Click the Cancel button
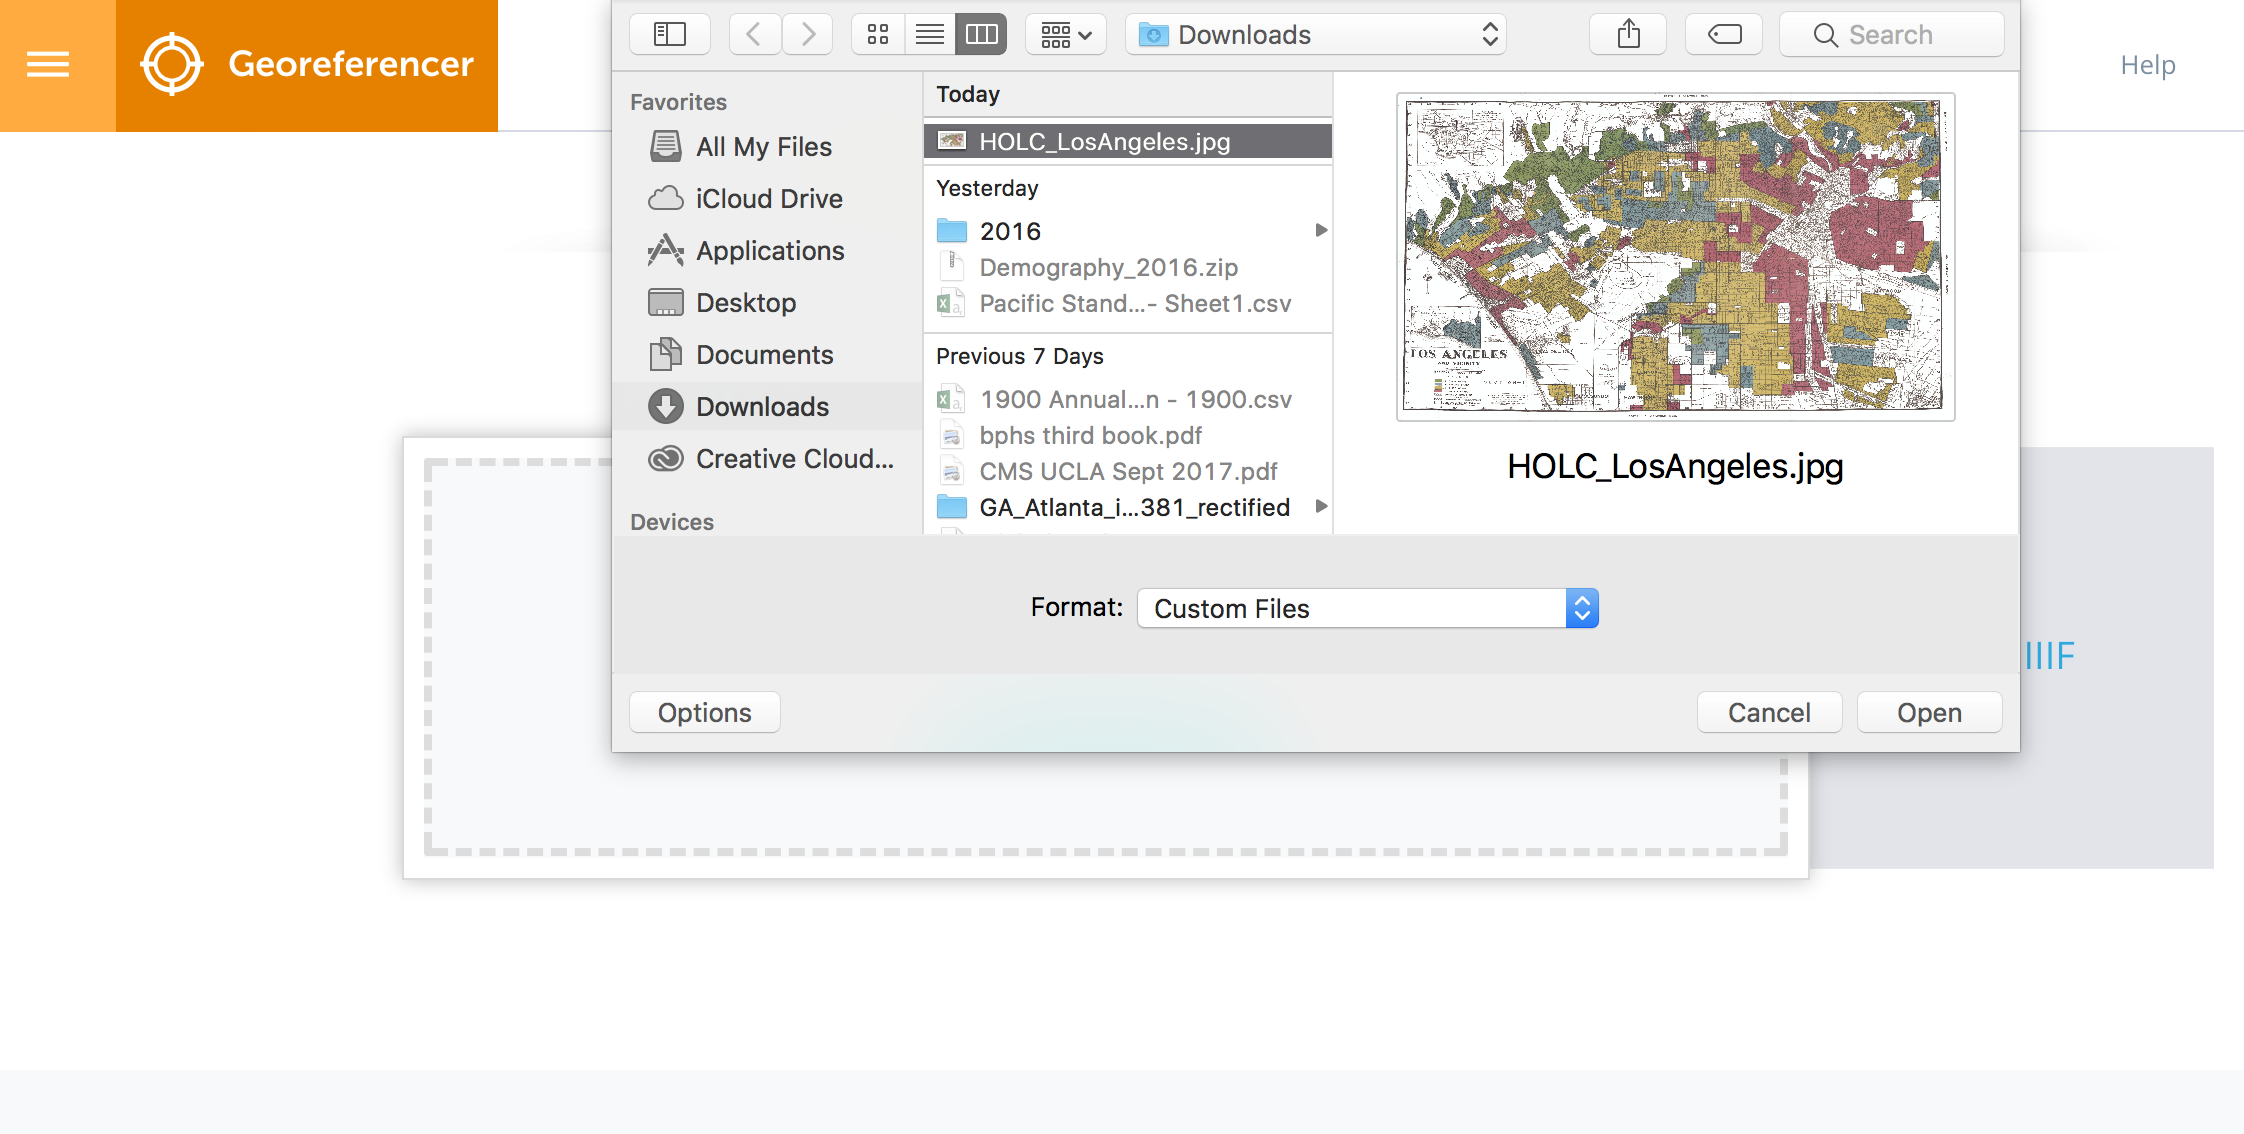 tap(1768, 713)
